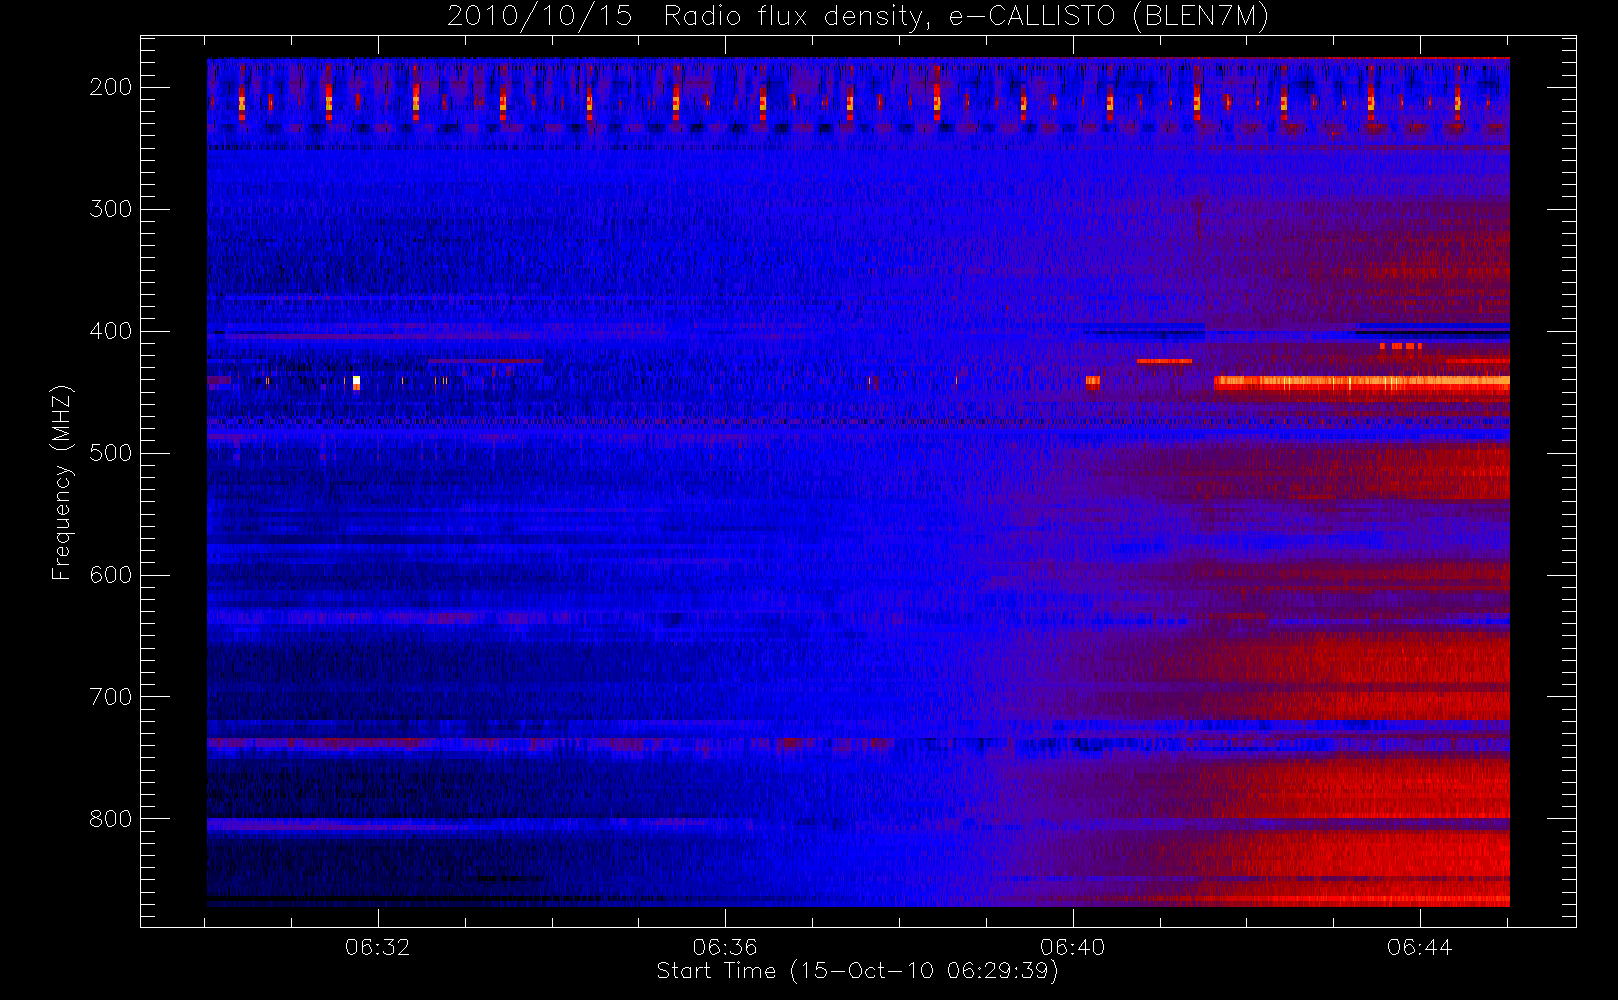This screenshot has width=1618, height=1000.
Task: Click the white-hot spot near 06:31 at 440 MHz
Action: click(356, 382)
